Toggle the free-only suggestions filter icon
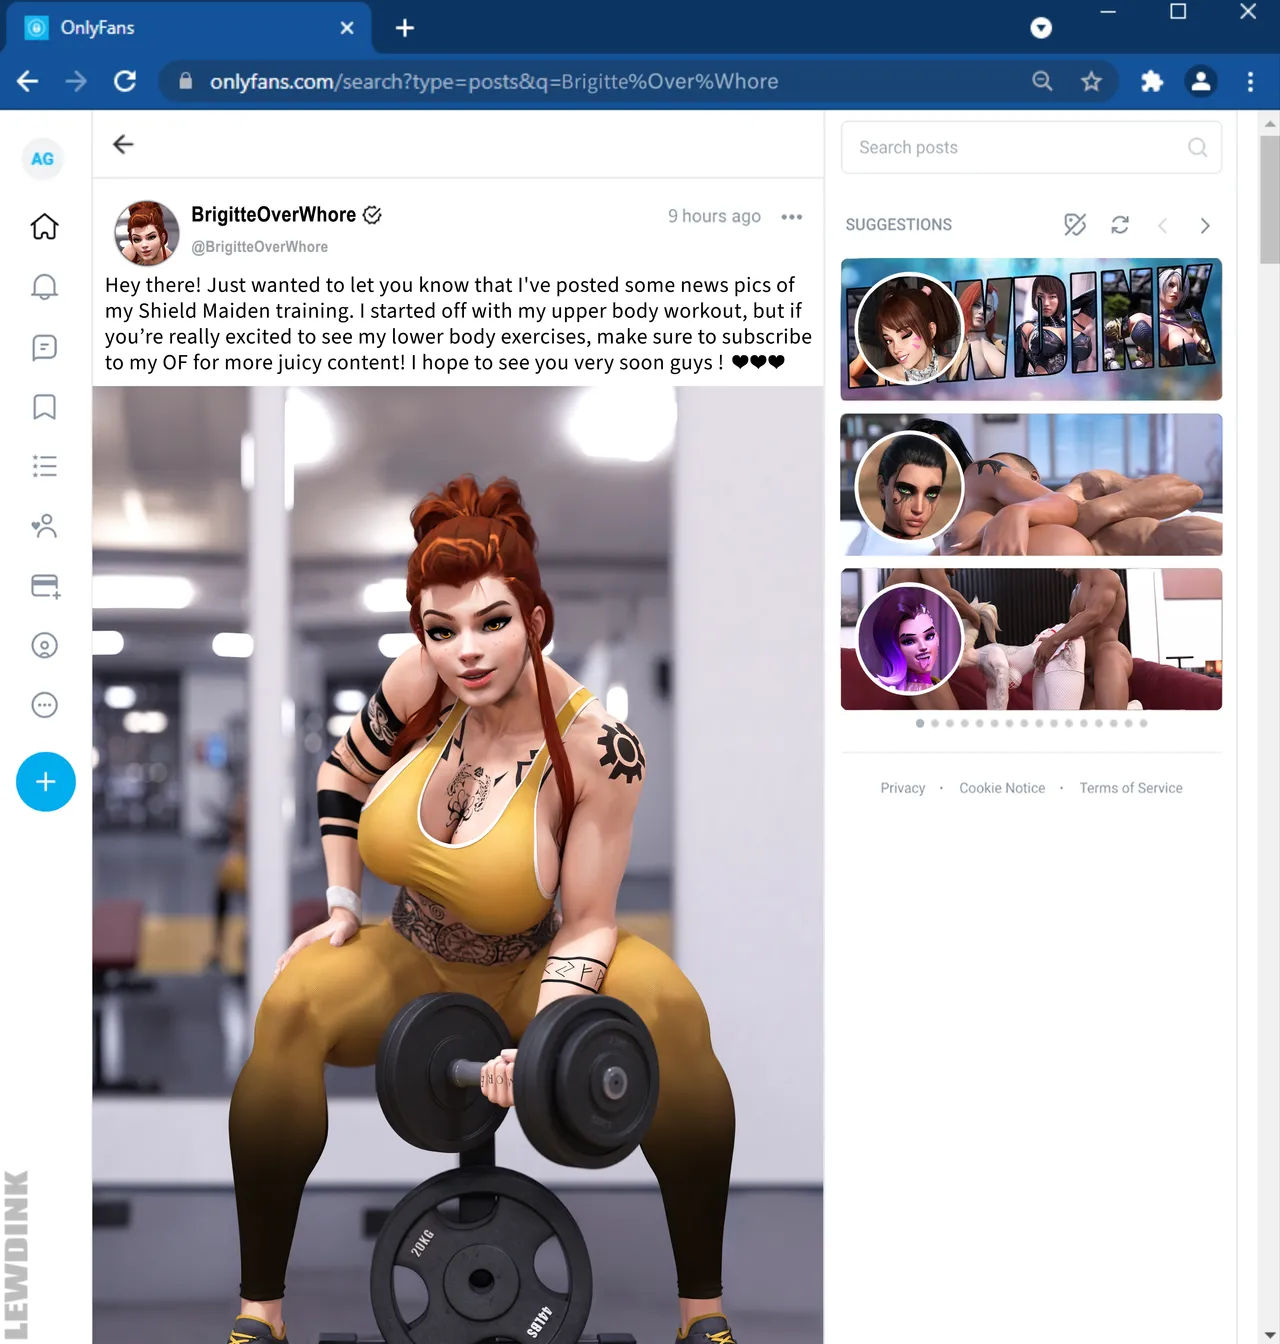 coord(1075,225)
